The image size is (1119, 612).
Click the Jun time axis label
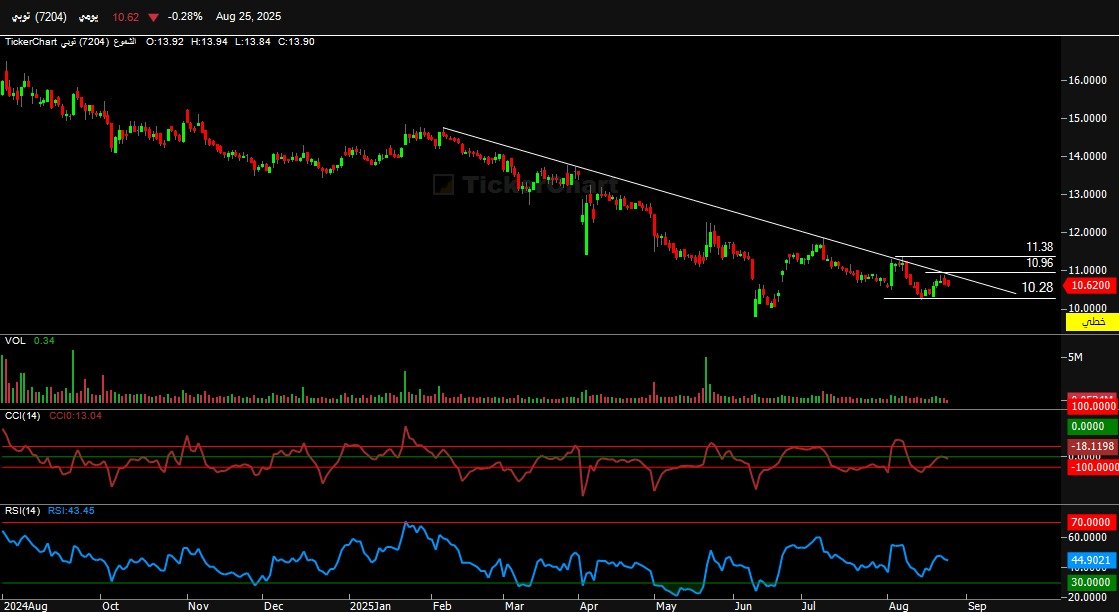pyautogui.click(x=744, y=606)
